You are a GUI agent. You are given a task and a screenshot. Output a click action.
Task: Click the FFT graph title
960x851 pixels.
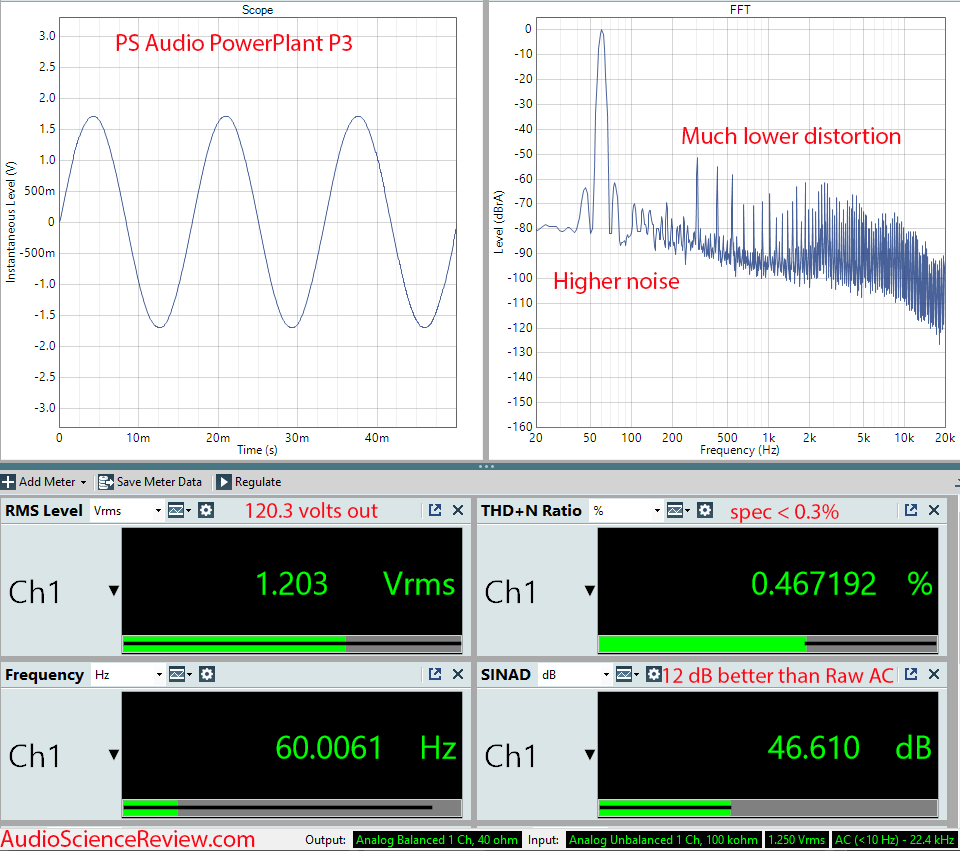(740, 10)
